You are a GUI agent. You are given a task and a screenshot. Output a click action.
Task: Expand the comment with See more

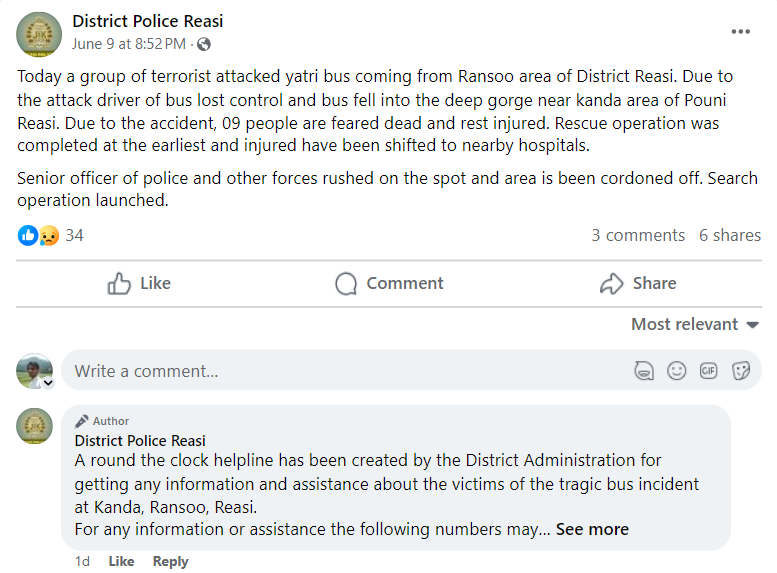click(592, 529)
